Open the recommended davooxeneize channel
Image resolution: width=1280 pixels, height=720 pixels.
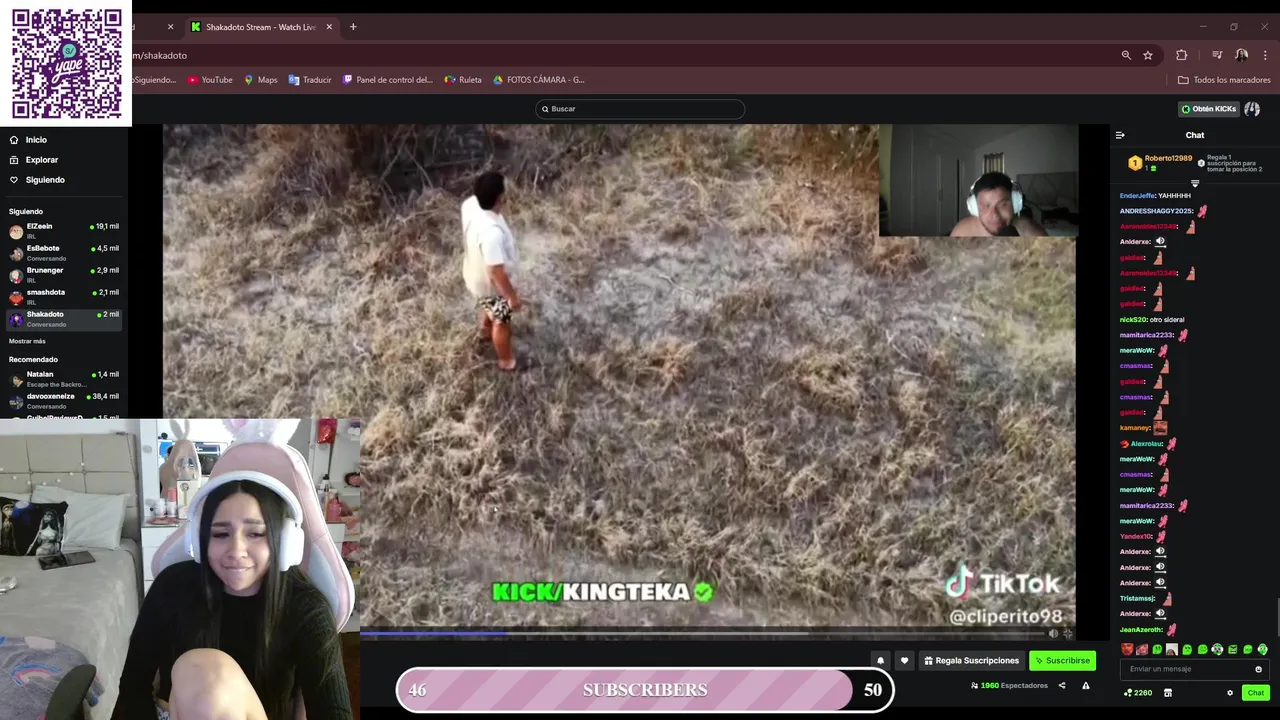click(64, 401)
